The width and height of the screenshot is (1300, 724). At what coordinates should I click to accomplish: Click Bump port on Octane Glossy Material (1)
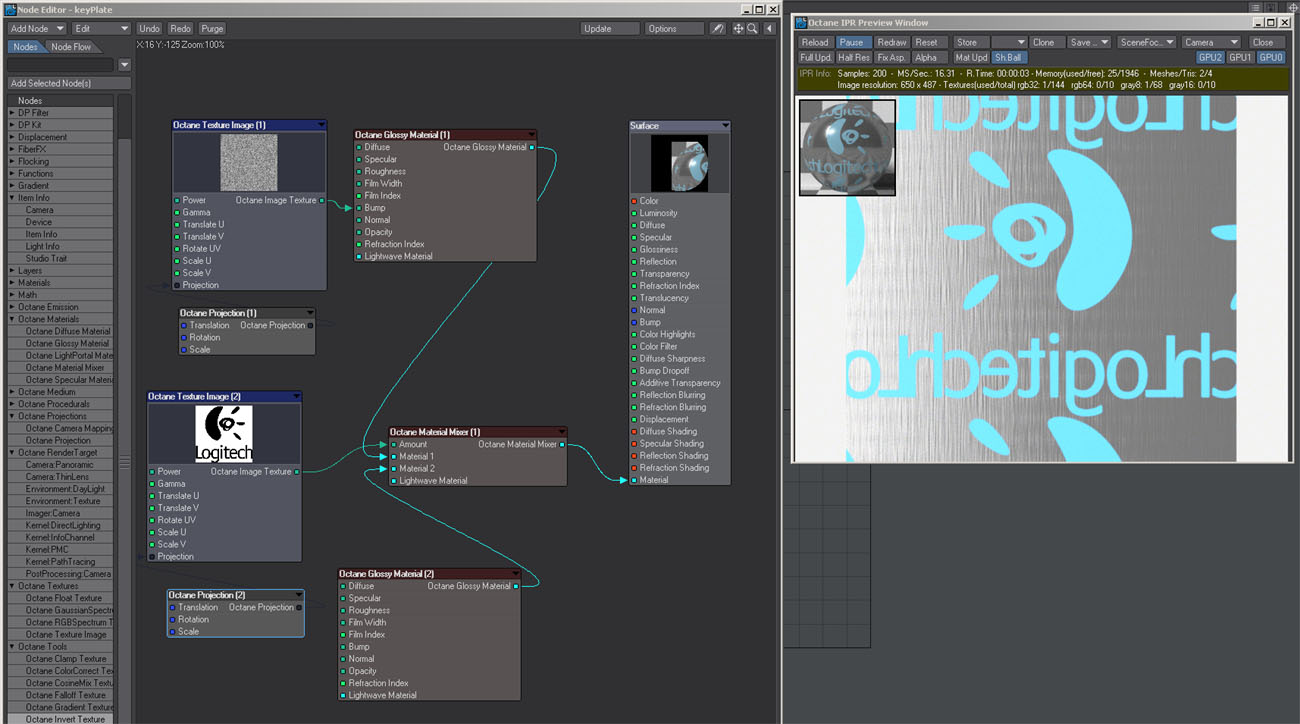[x=359, y=208]
